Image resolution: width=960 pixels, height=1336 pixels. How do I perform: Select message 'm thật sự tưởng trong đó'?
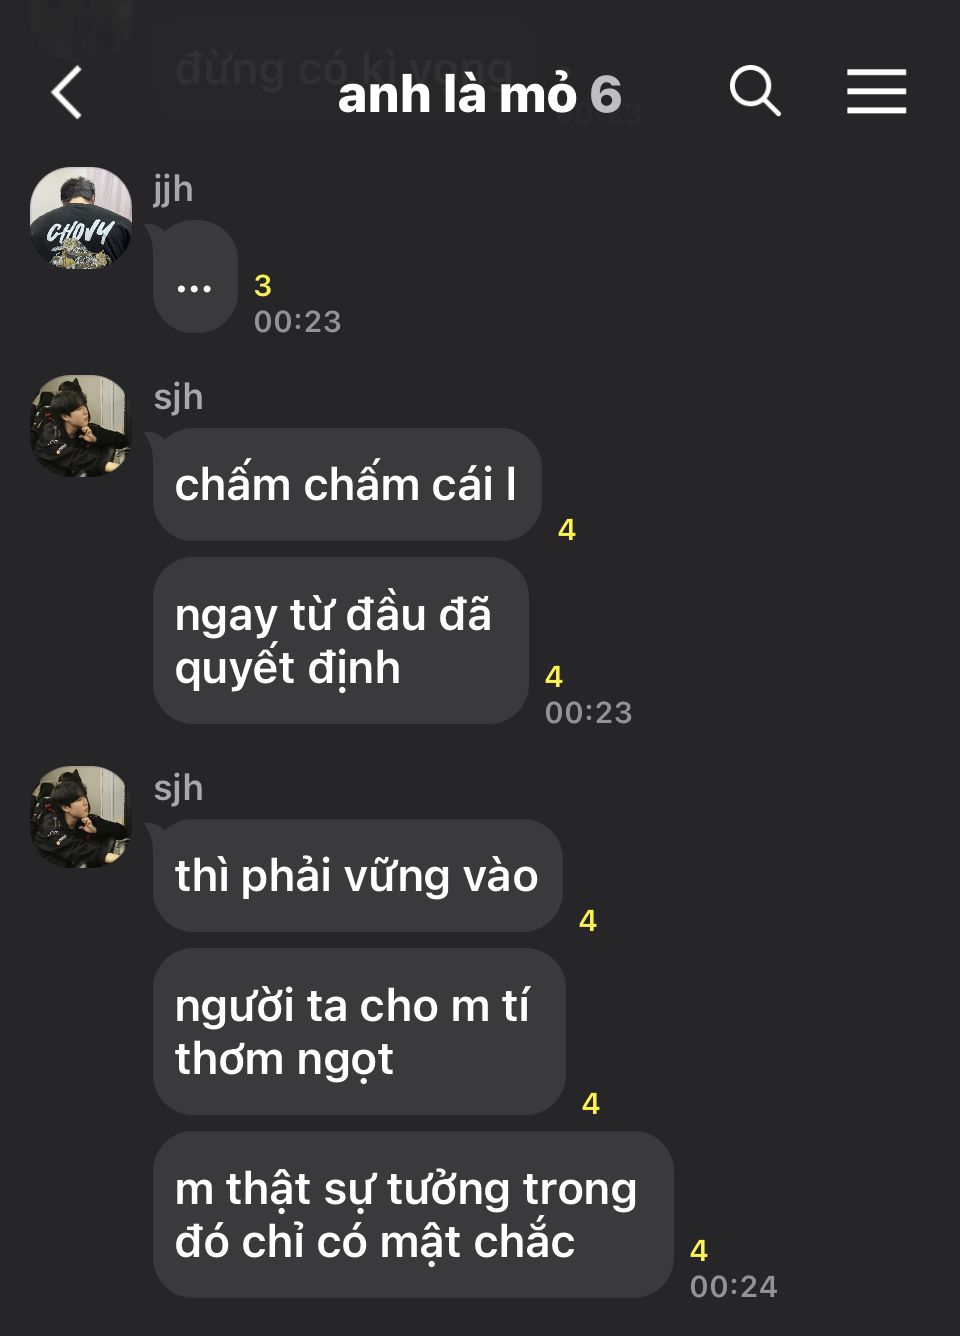click(413, 1215)
